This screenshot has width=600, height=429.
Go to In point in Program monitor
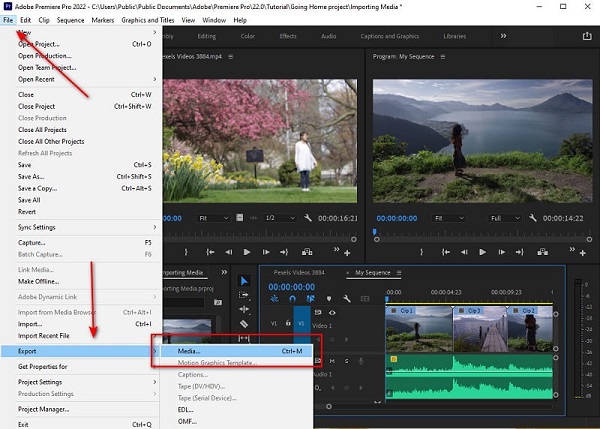point(445,252)
